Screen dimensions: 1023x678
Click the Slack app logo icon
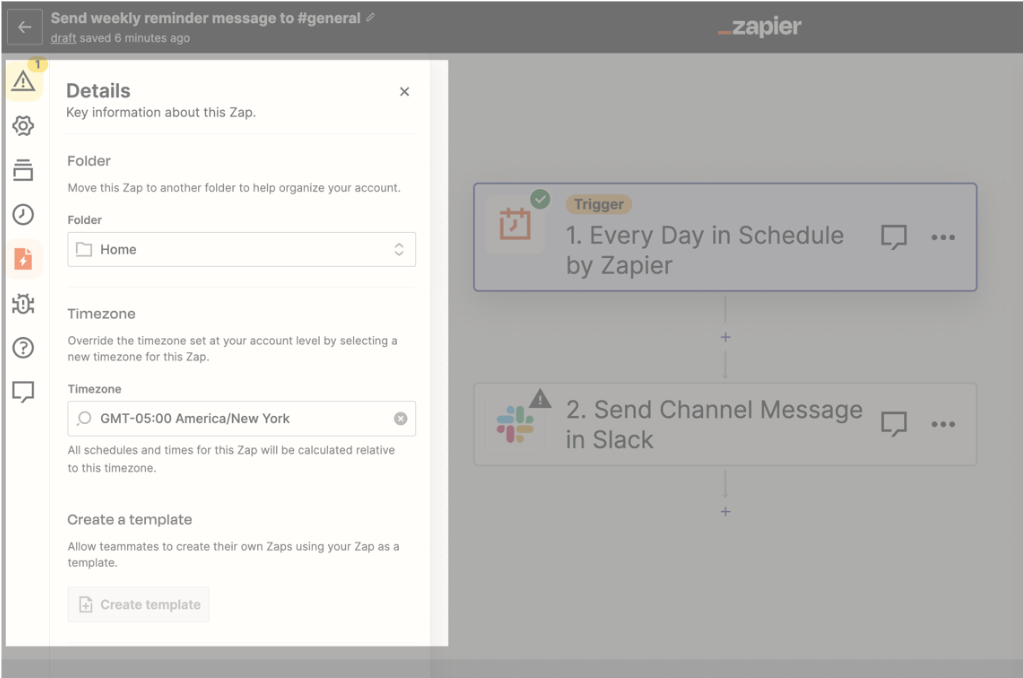tap(515, 424)
